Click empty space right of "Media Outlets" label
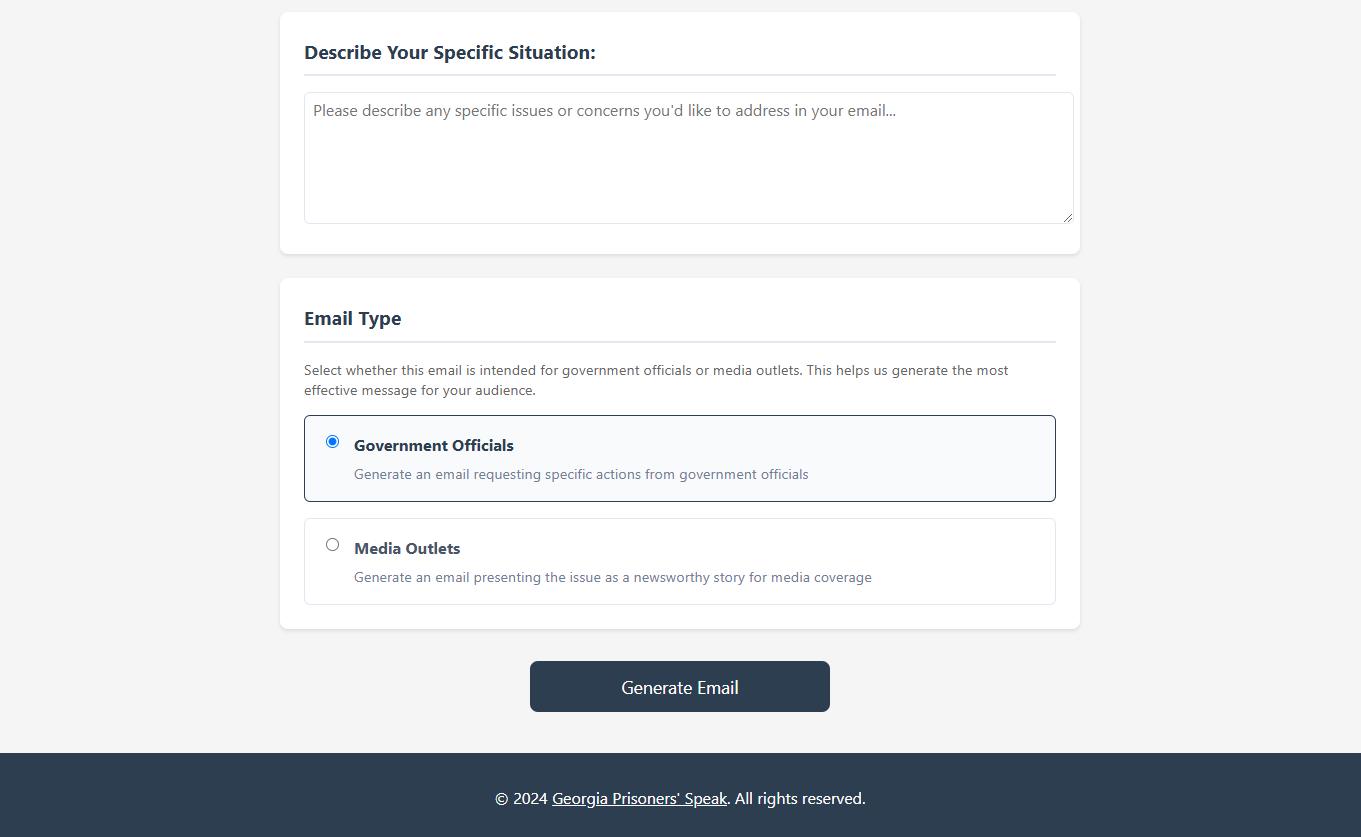 click(750, 549)
